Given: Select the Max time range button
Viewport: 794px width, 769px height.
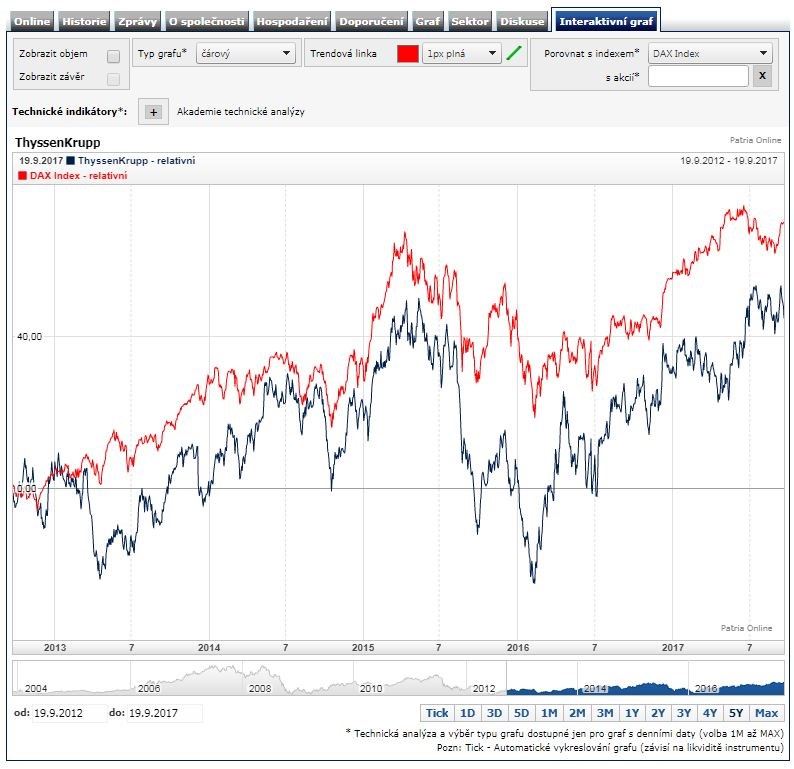Looking at the screenshot, I should (766, 713).
